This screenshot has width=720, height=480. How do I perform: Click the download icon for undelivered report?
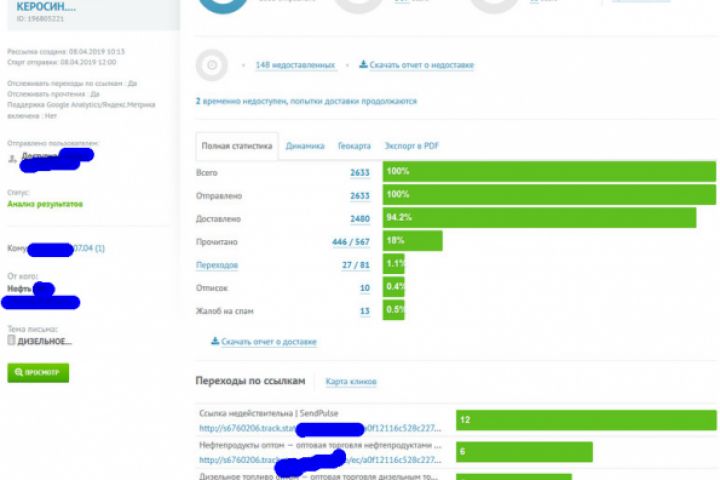tap(363, 64)
